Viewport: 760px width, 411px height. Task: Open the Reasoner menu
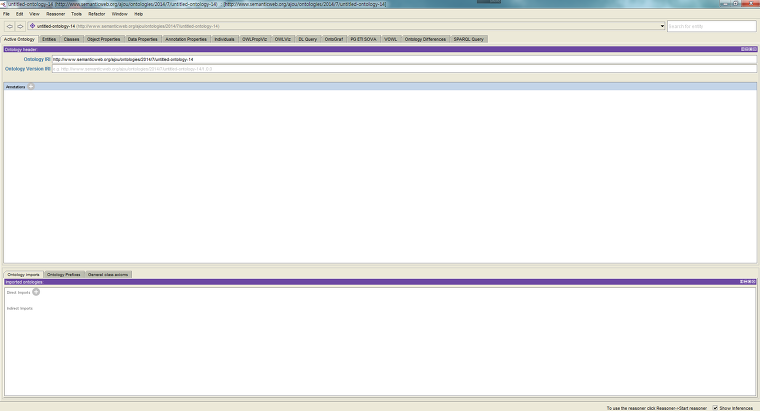coord(56,14)
